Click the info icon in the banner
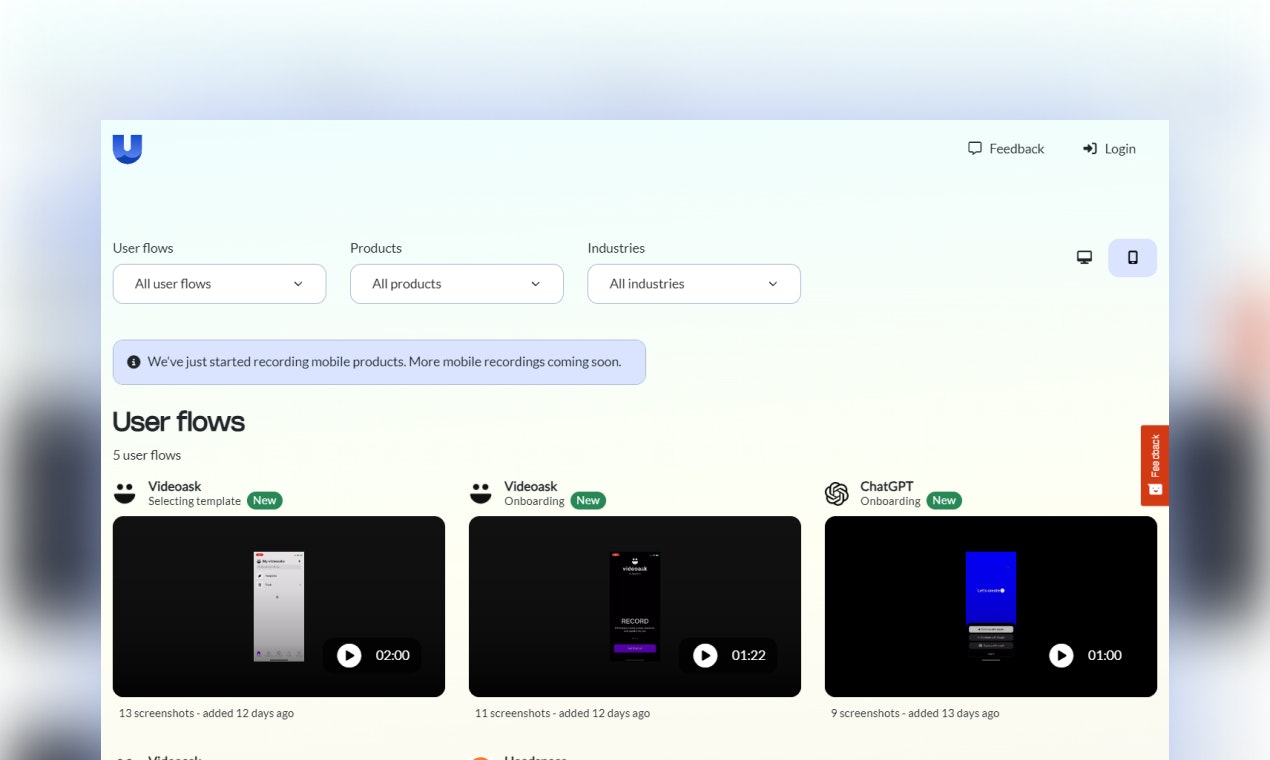Viewport: 1270px width, 760px height. pyautogui.click(x=133, y=361)
